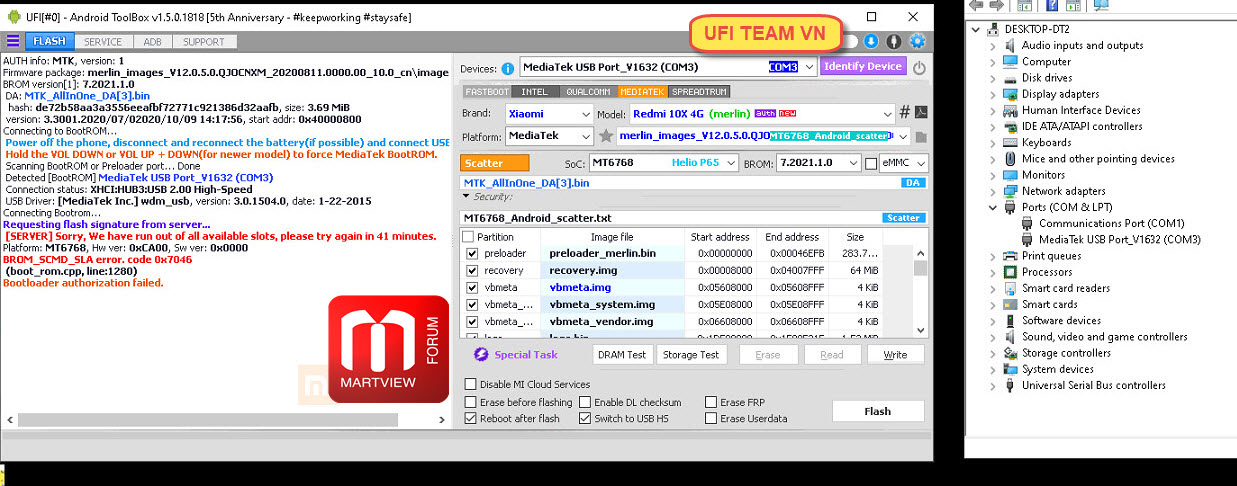Enable Erase Userdata checkbox

click(711, 418)
